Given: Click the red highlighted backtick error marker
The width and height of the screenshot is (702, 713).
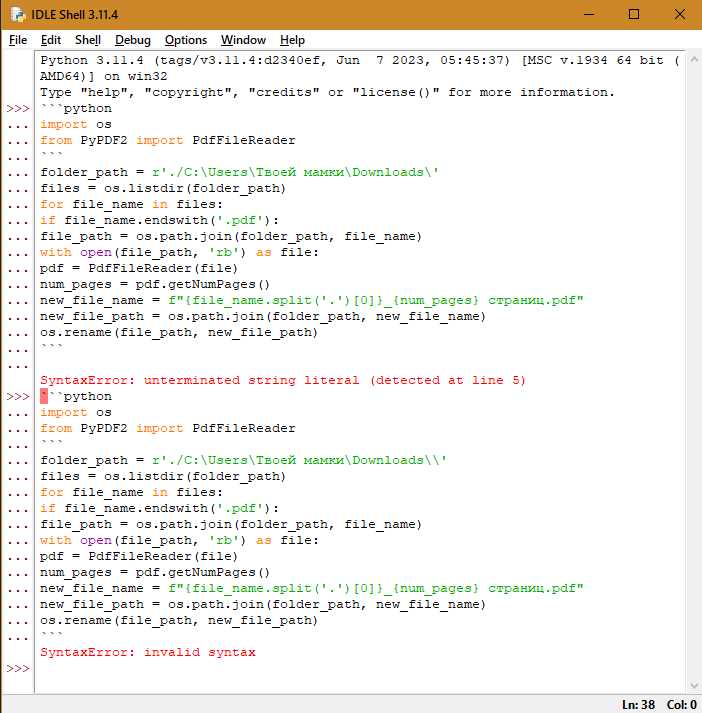Looking at the screenshot, I should [x=44, y=397].
